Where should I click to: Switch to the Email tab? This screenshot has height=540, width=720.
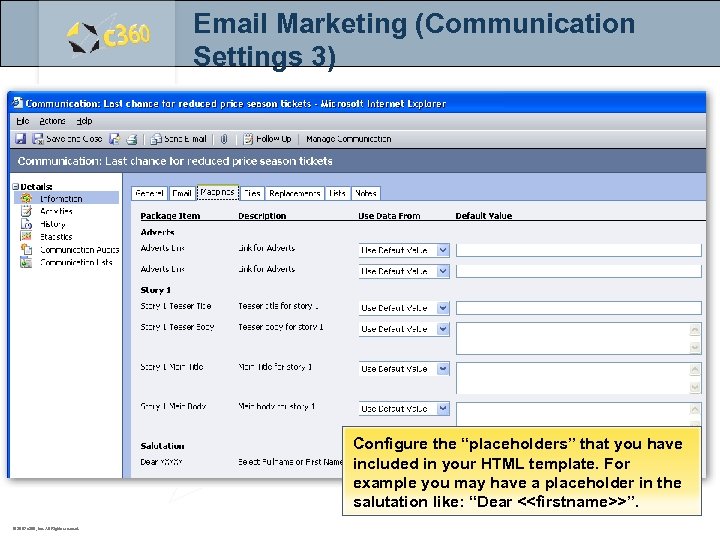(x=181, y=193)
